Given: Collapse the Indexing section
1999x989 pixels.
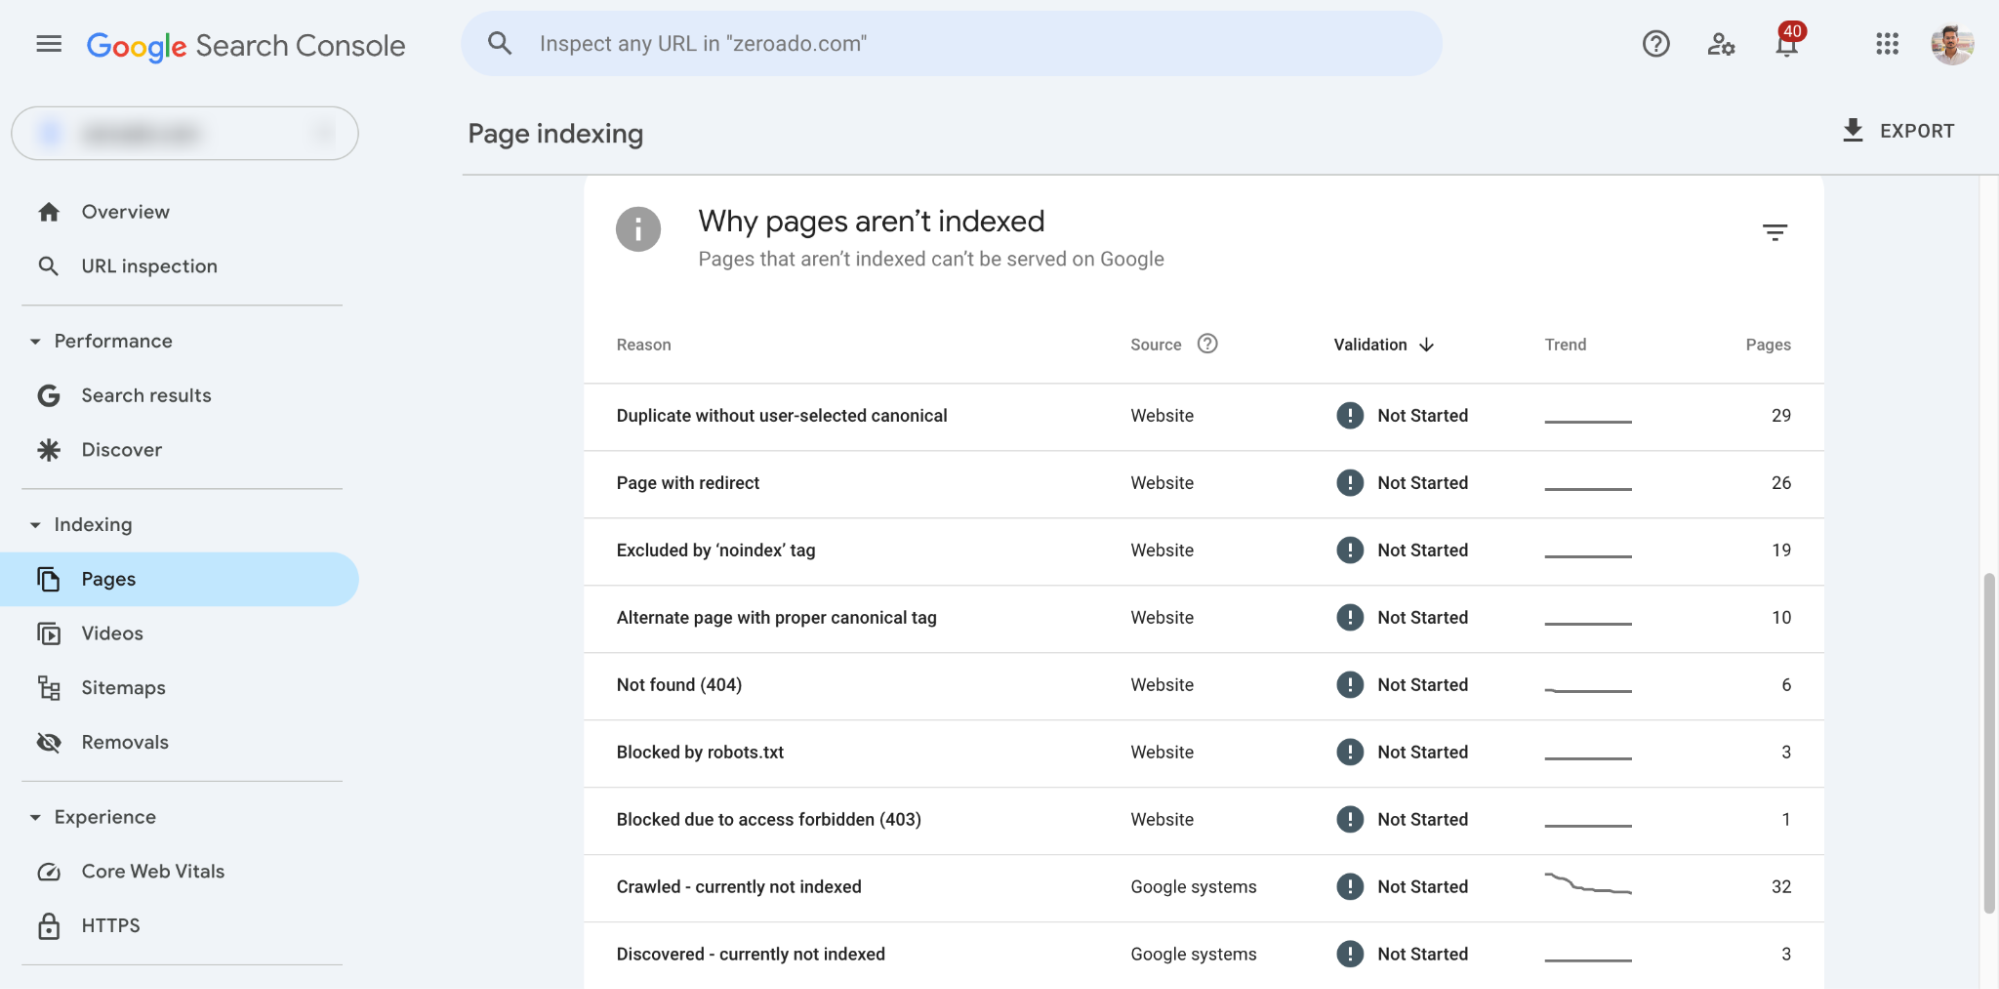Looking at the screenshot, I should coord(35,524).
